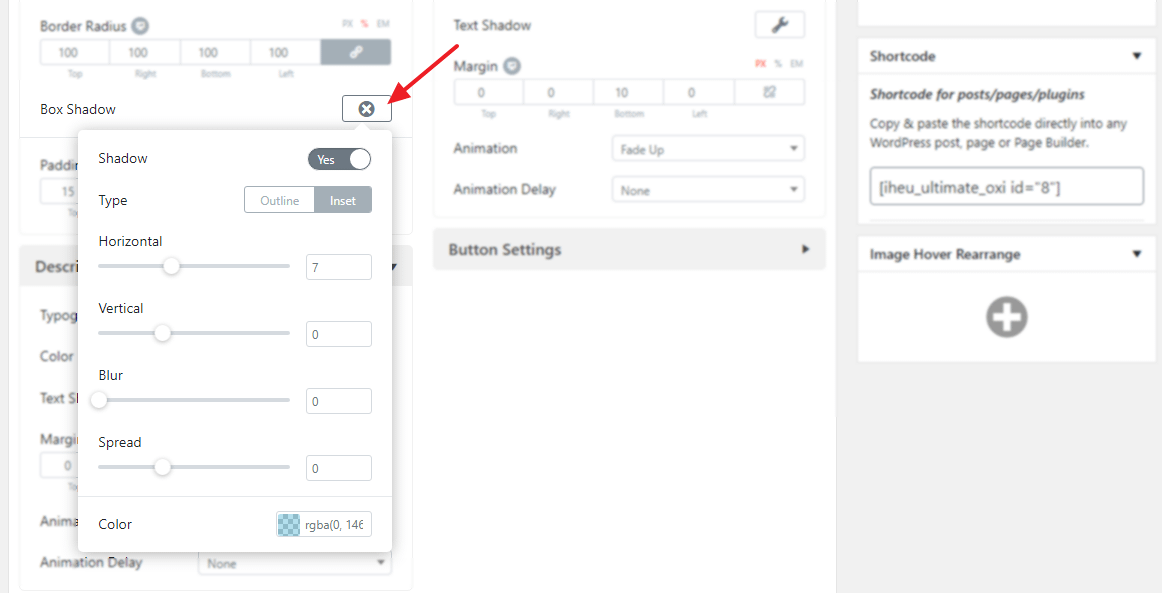Viewport: 1162px width, 593px height.
Task: Open the Text Shadow wrench settings
Action: [x=779, y=25]
